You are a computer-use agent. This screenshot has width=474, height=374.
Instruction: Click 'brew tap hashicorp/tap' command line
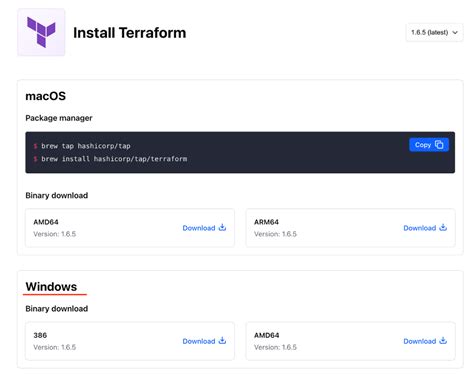(x=86, y=146)
